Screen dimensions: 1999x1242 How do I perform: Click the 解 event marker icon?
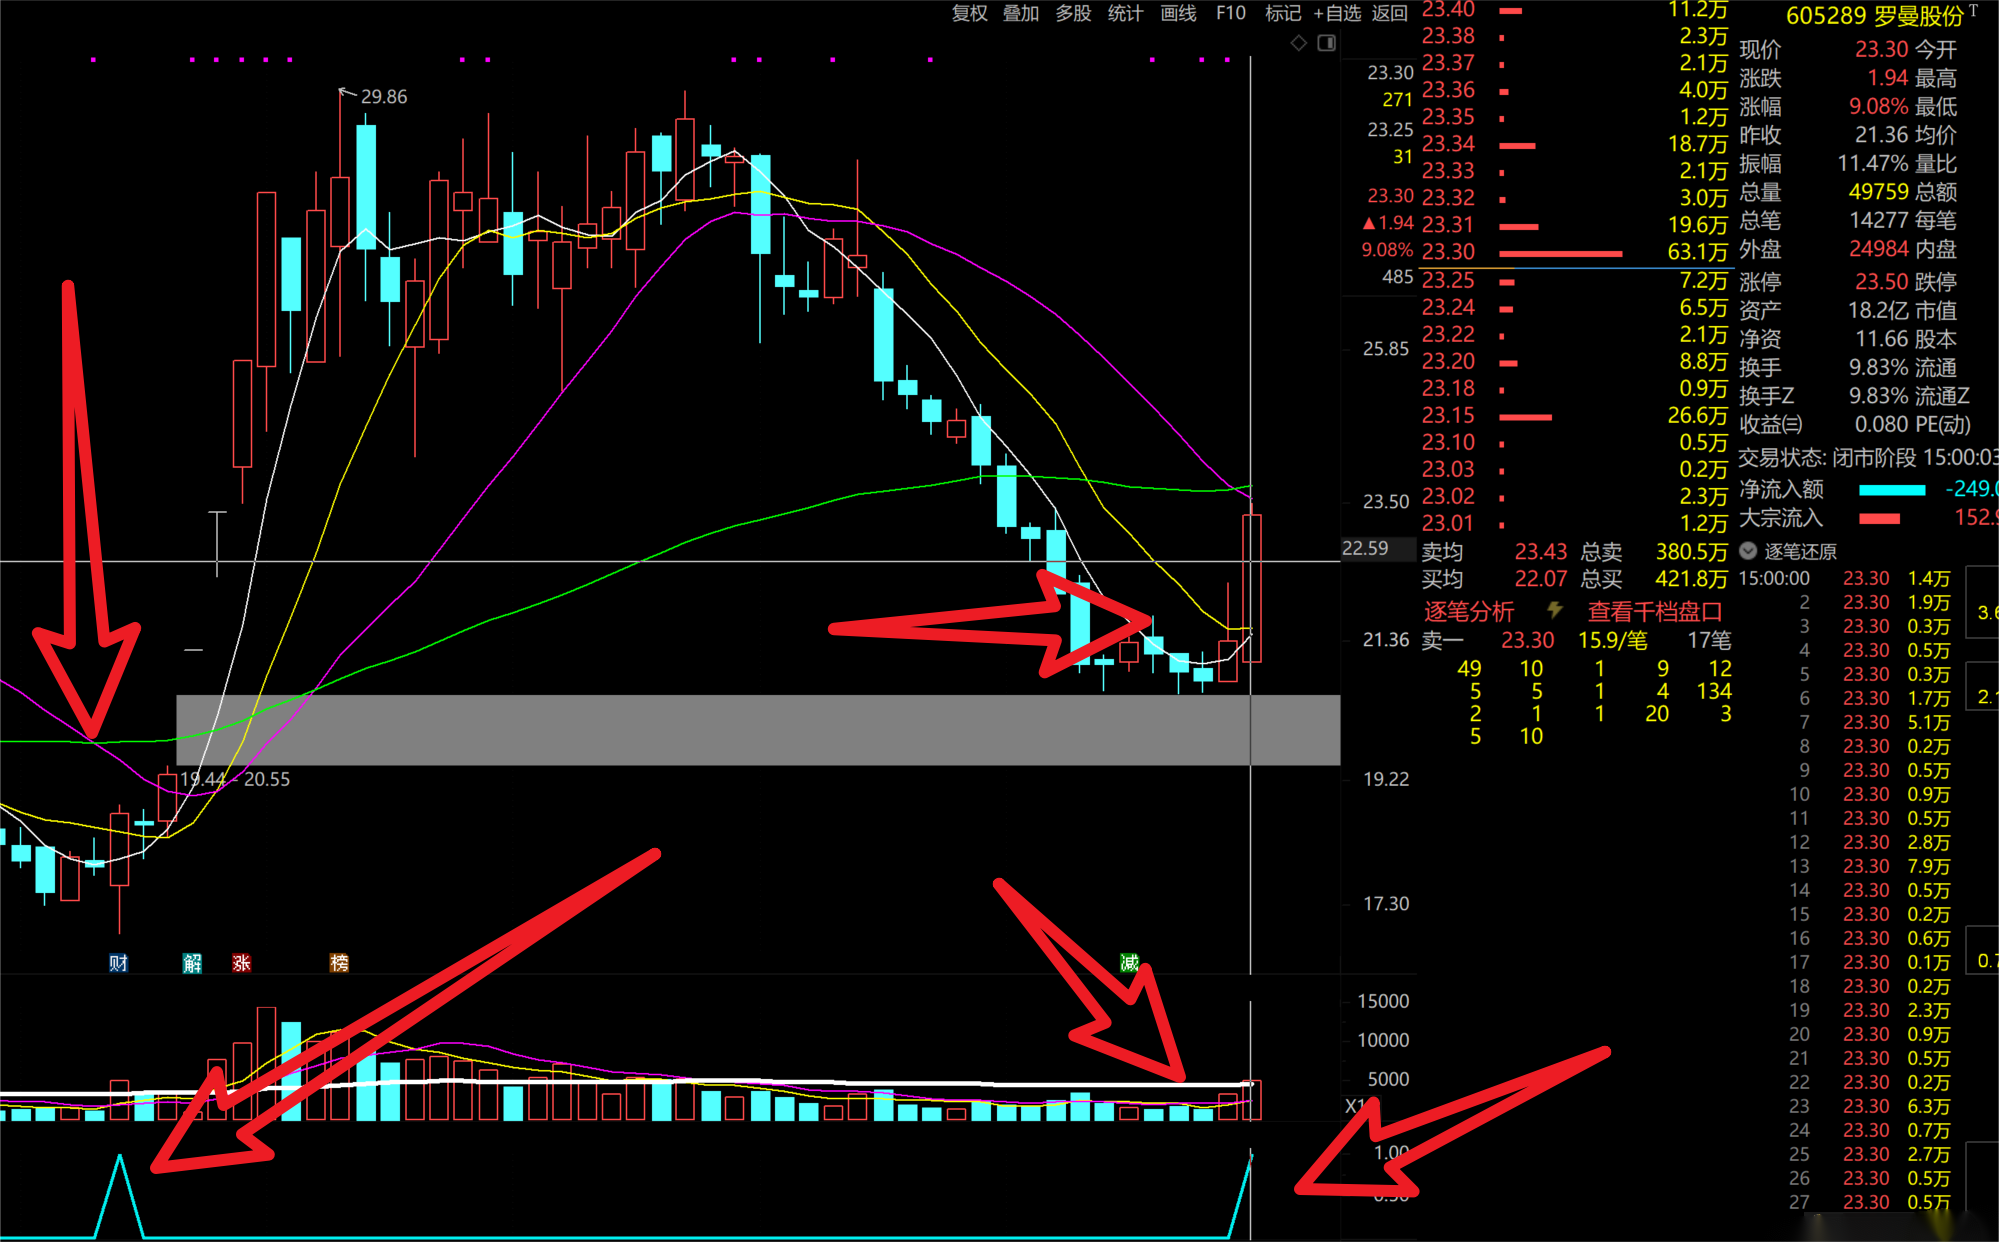tap(192, 963)
